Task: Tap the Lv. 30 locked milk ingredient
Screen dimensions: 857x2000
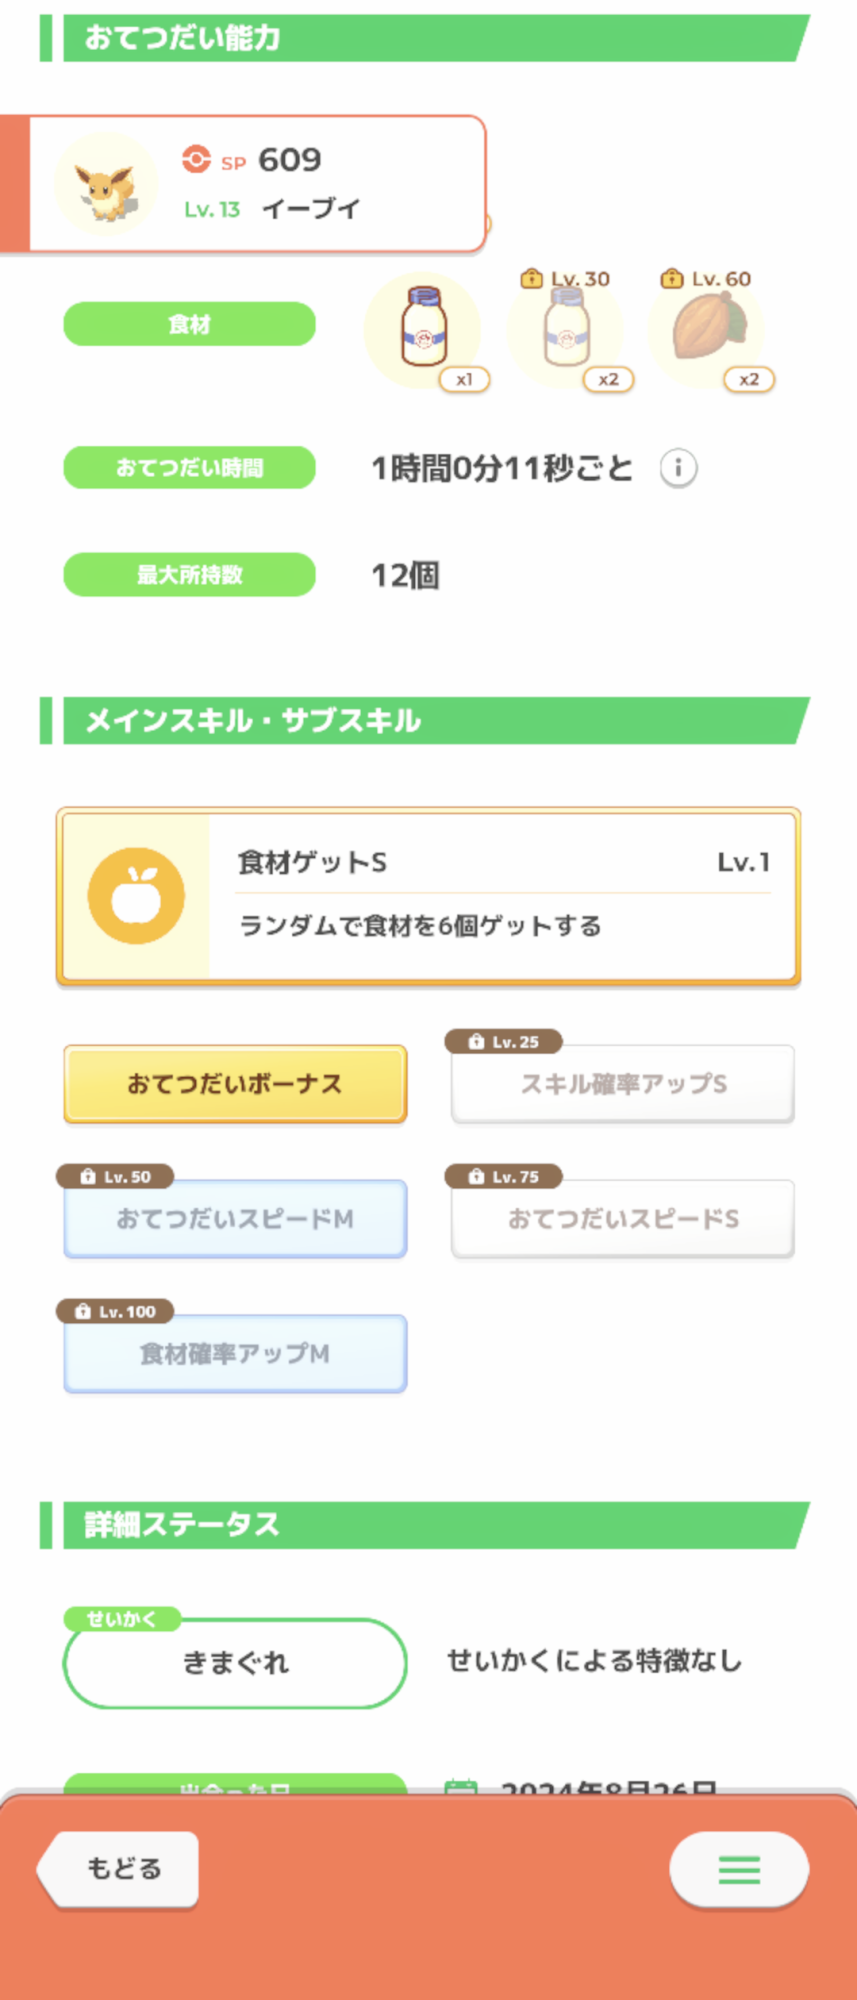Action: [x=566, y=330]
